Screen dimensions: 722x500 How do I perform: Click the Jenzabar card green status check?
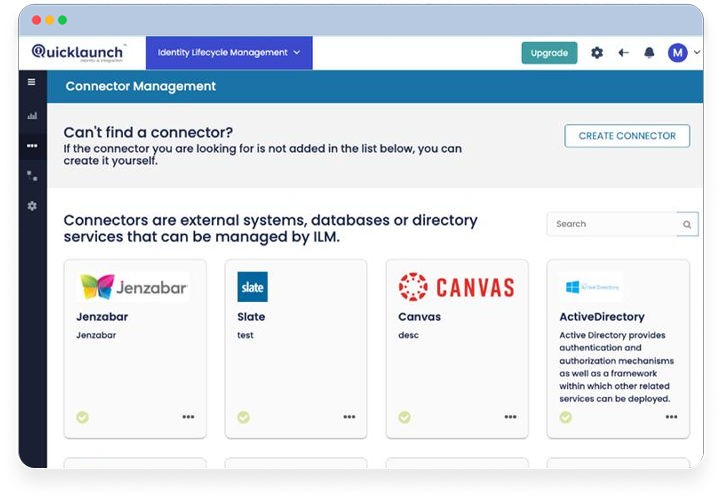[x=82, y=417]
